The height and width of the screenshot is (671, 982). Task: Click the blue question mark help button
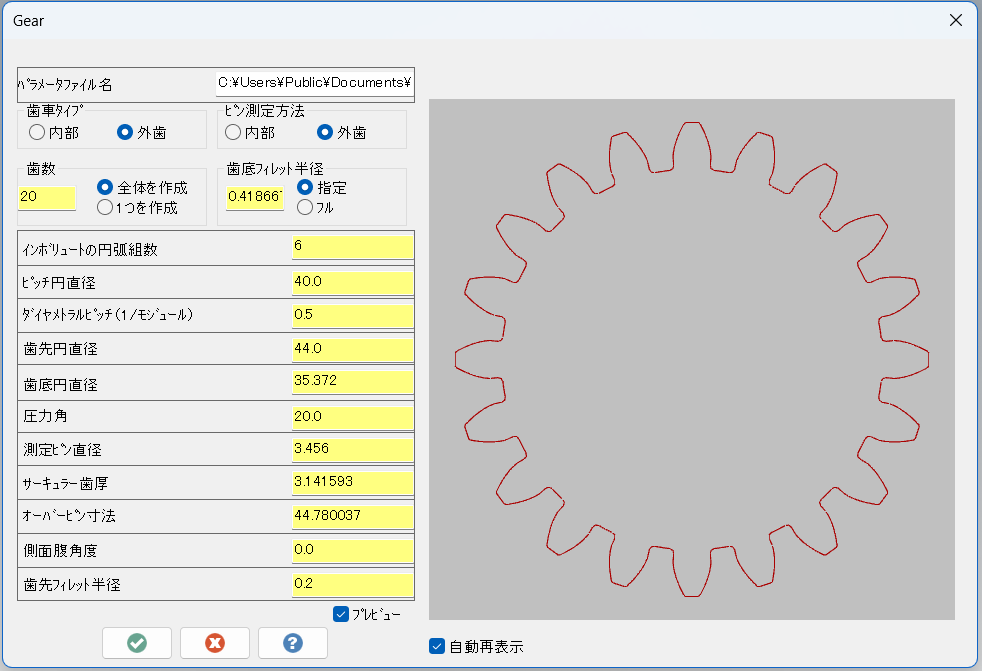point(292,643)
